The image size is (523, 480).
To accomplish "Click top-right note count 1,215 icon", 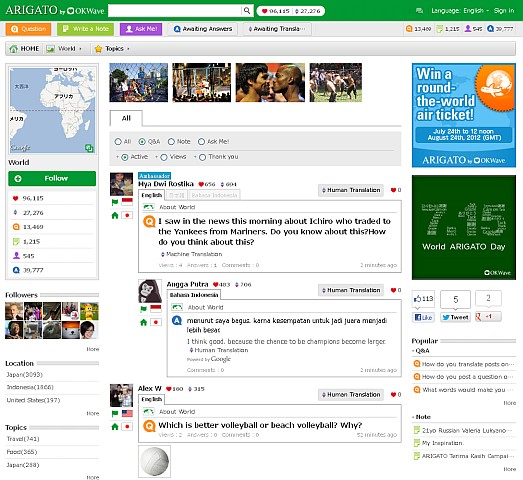I will [440, 29].
